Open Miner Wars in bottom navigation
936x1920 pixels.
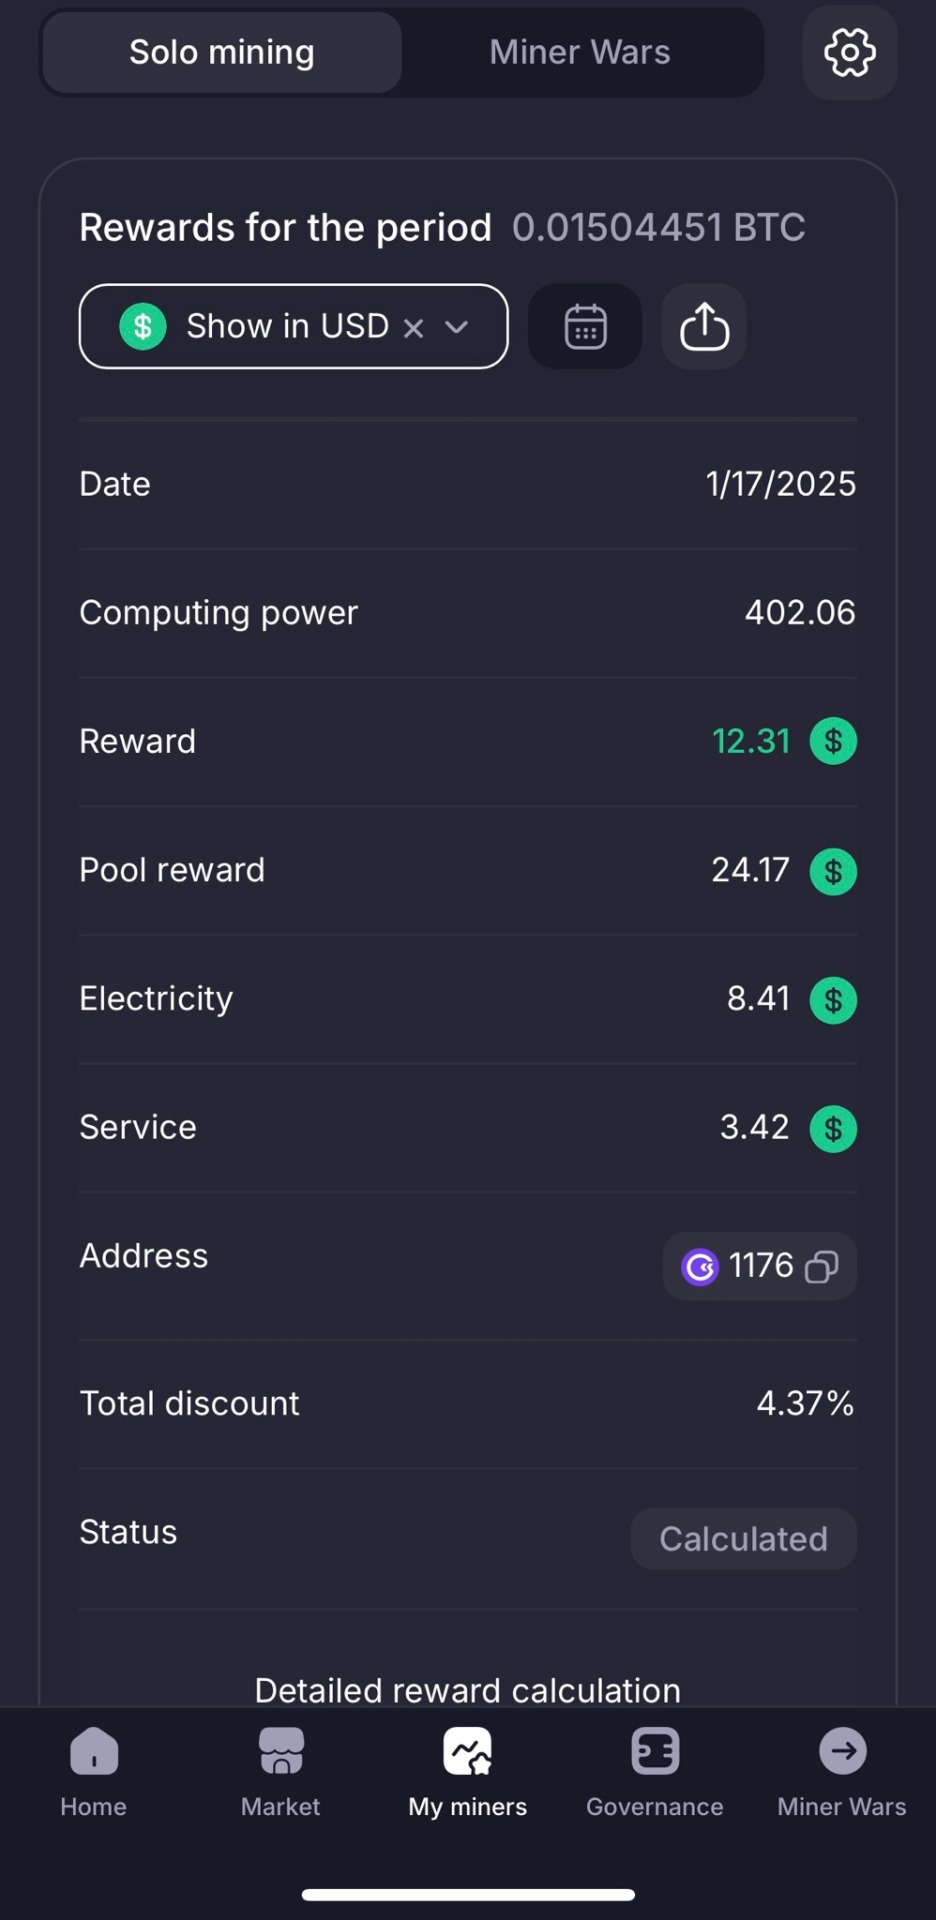coord(842,1772)
